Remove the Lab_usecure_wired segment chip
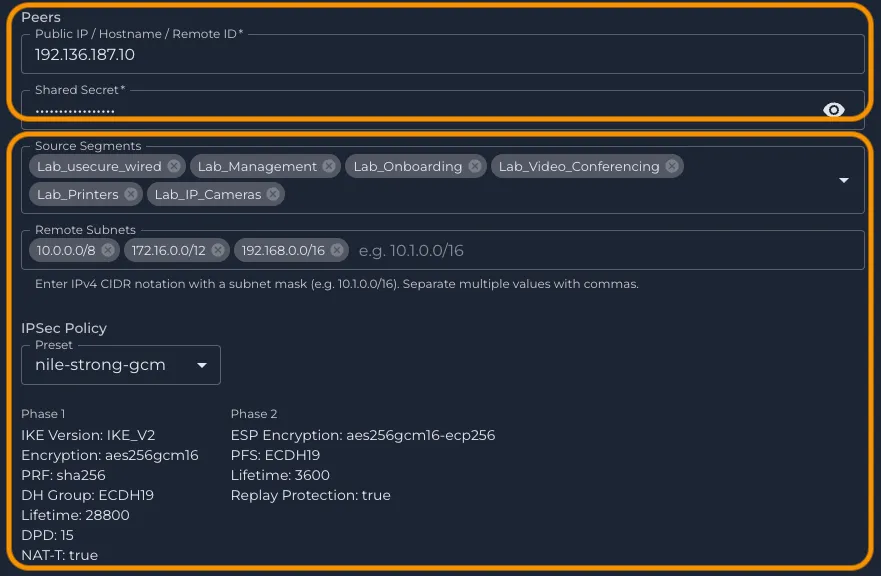This screenshot has width=881, height=576. coord(174,166)
